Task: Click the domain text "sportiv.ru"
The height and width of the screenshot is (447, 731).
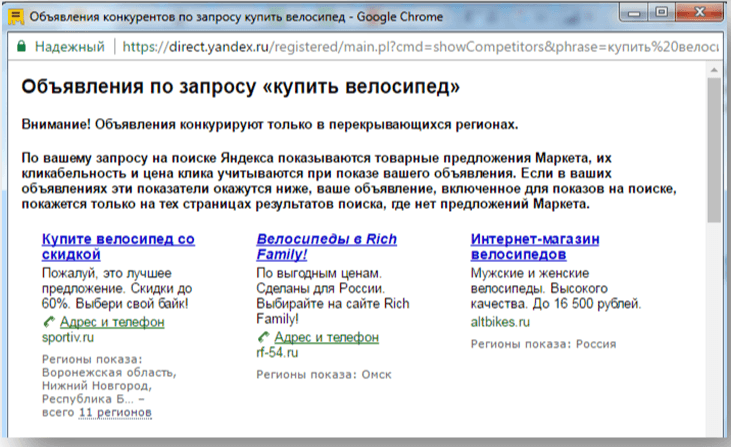Action: click(68, 337)
